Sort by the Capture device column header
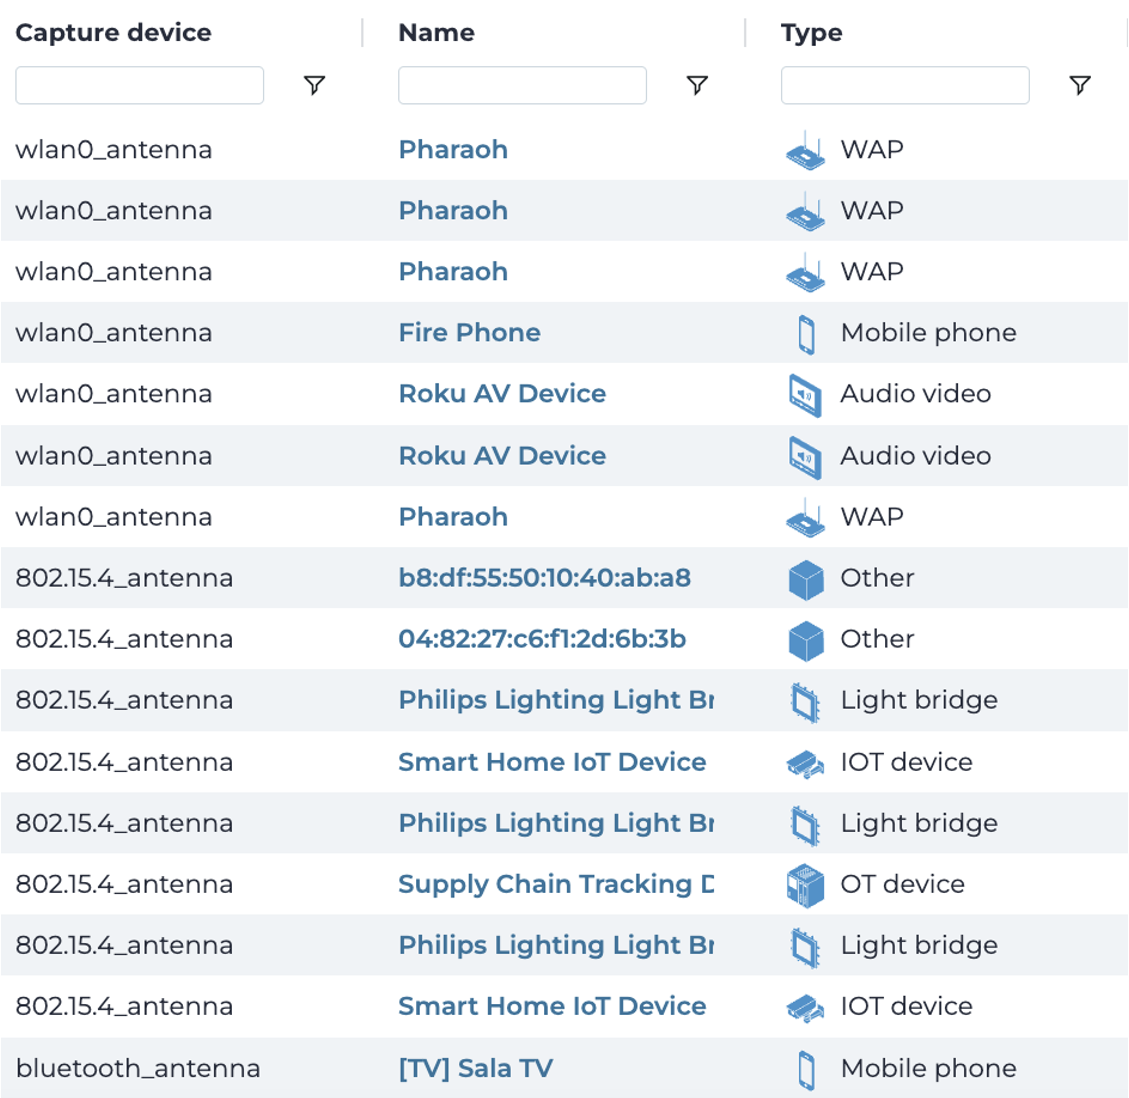 (113, 33)
